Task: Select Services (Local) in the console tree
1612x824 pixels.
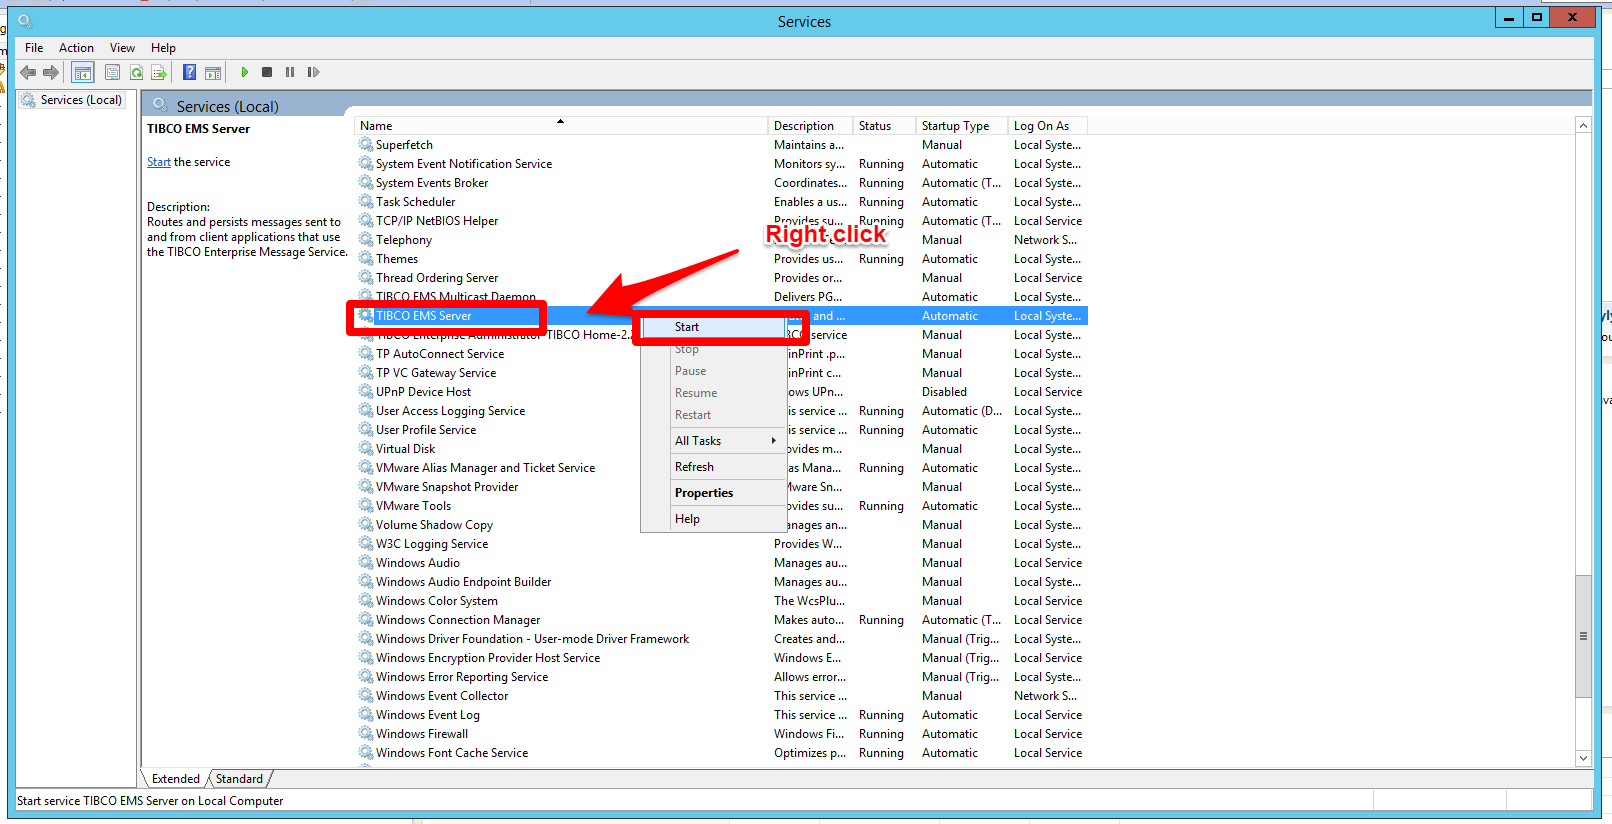Action: (81, 100)
